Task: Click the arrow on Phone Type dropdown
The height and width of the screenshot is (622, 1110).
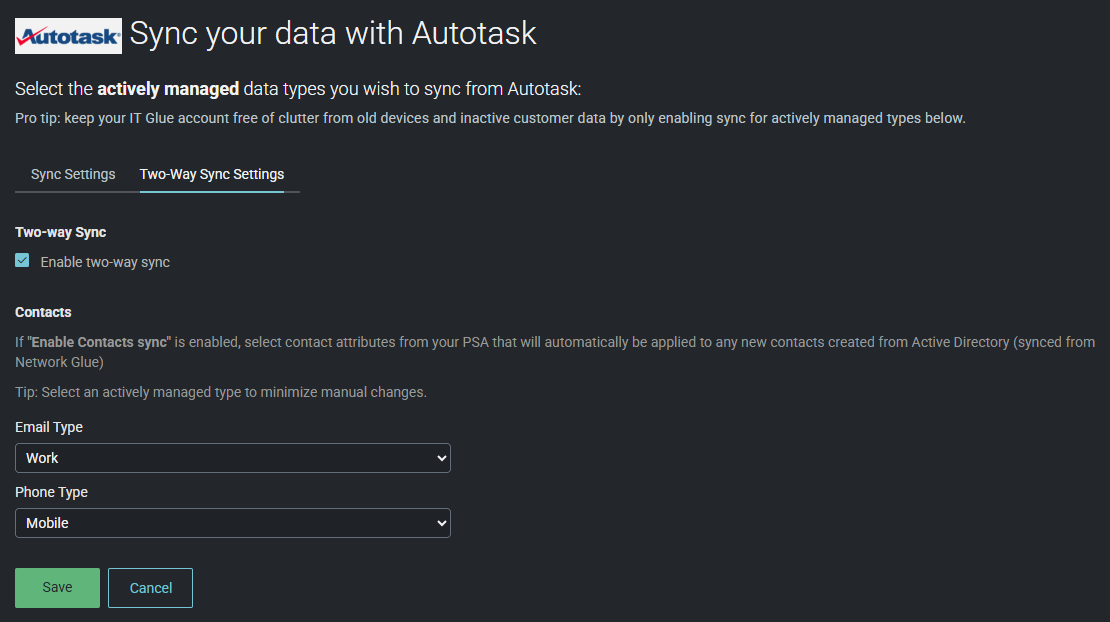Action: (x=442, y=523)
